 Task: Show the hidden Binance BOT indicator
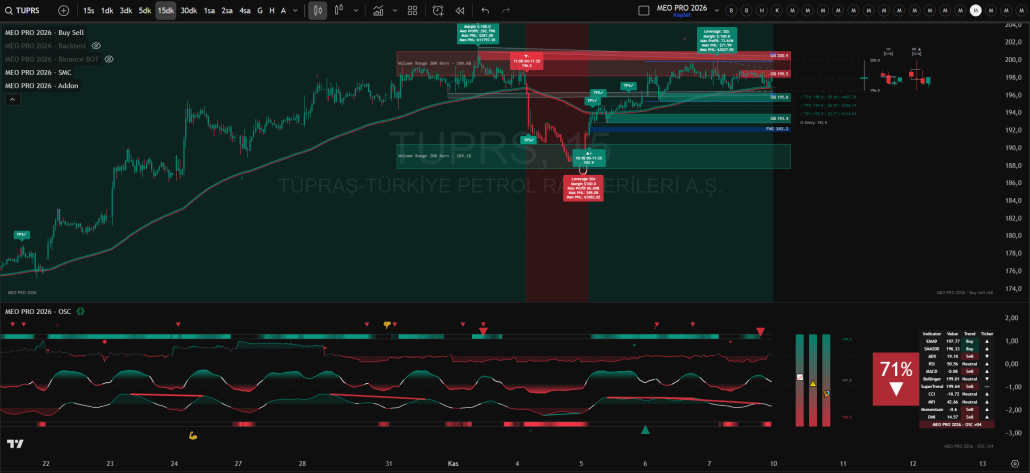[x=110, y=59]
